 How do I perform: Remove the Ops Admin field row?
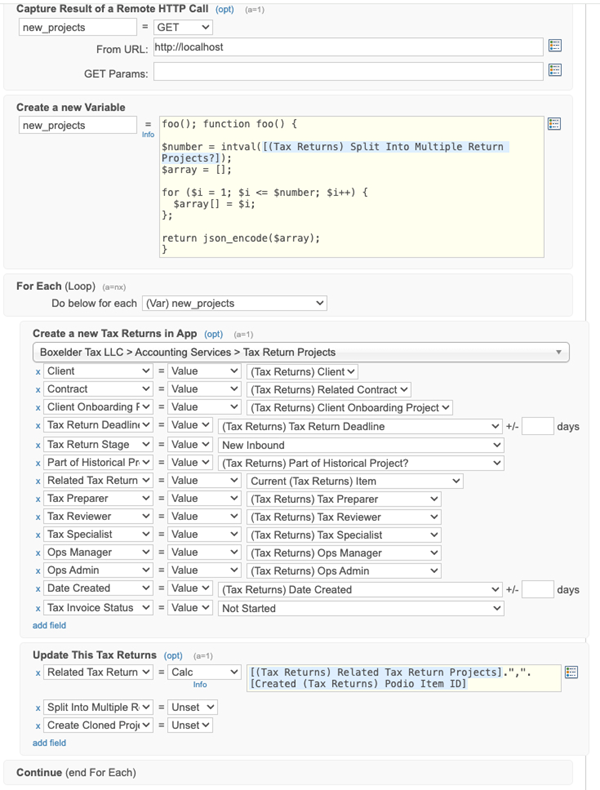coord(39,571)
